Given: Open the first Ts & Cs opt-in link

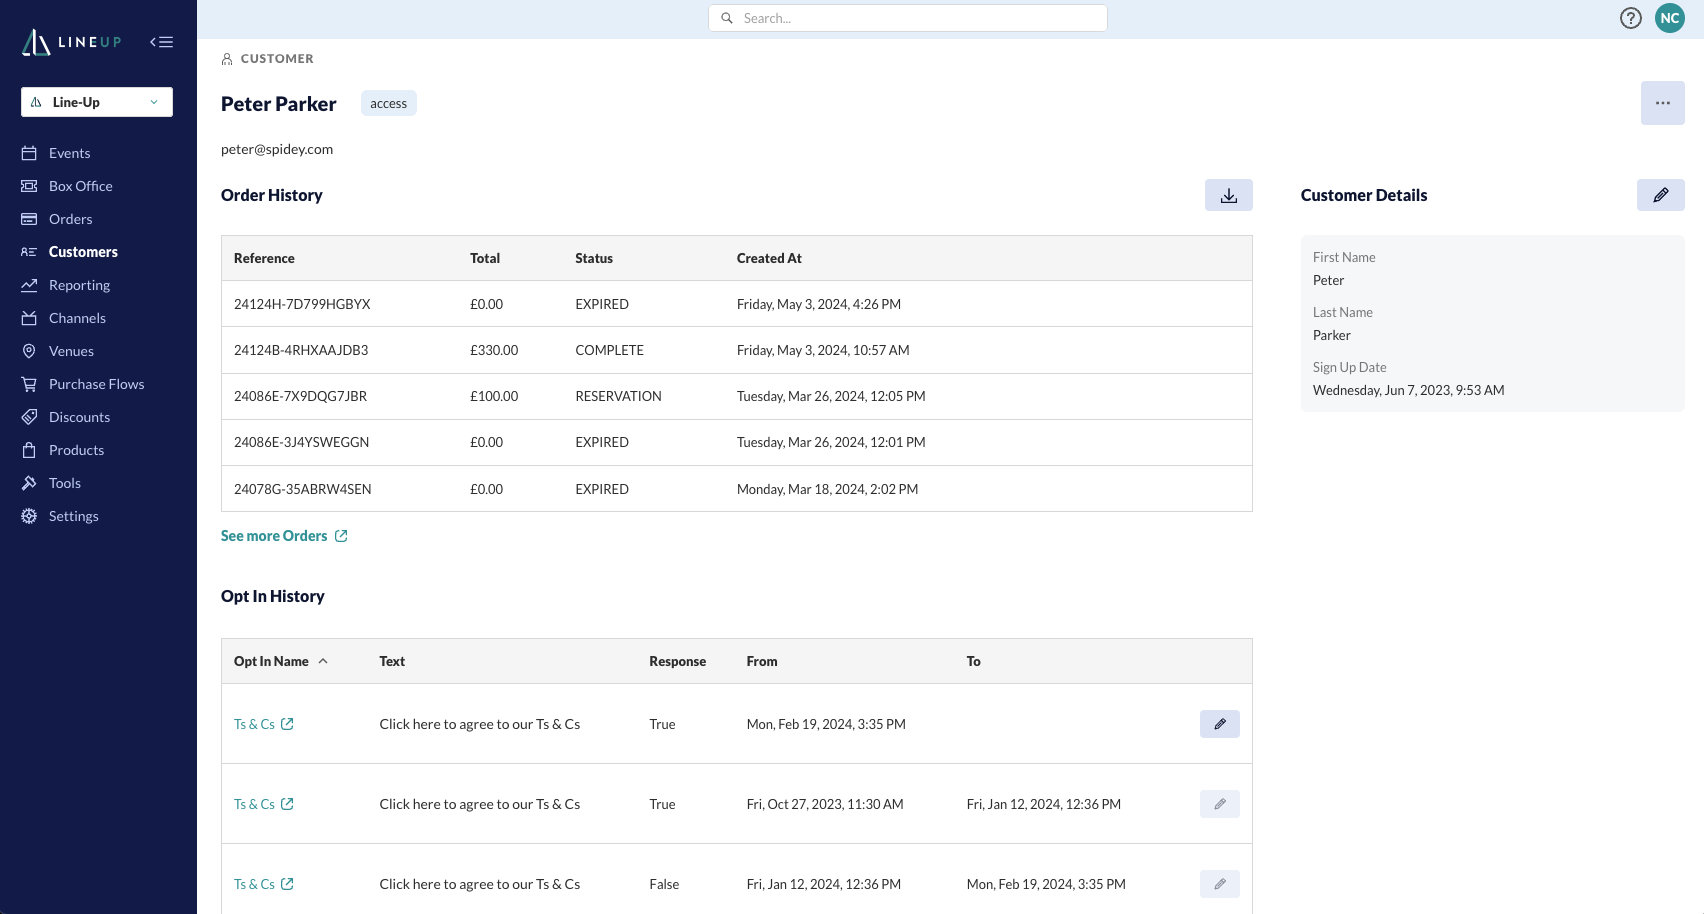Looking at the screenshot, I should point(263,724).
